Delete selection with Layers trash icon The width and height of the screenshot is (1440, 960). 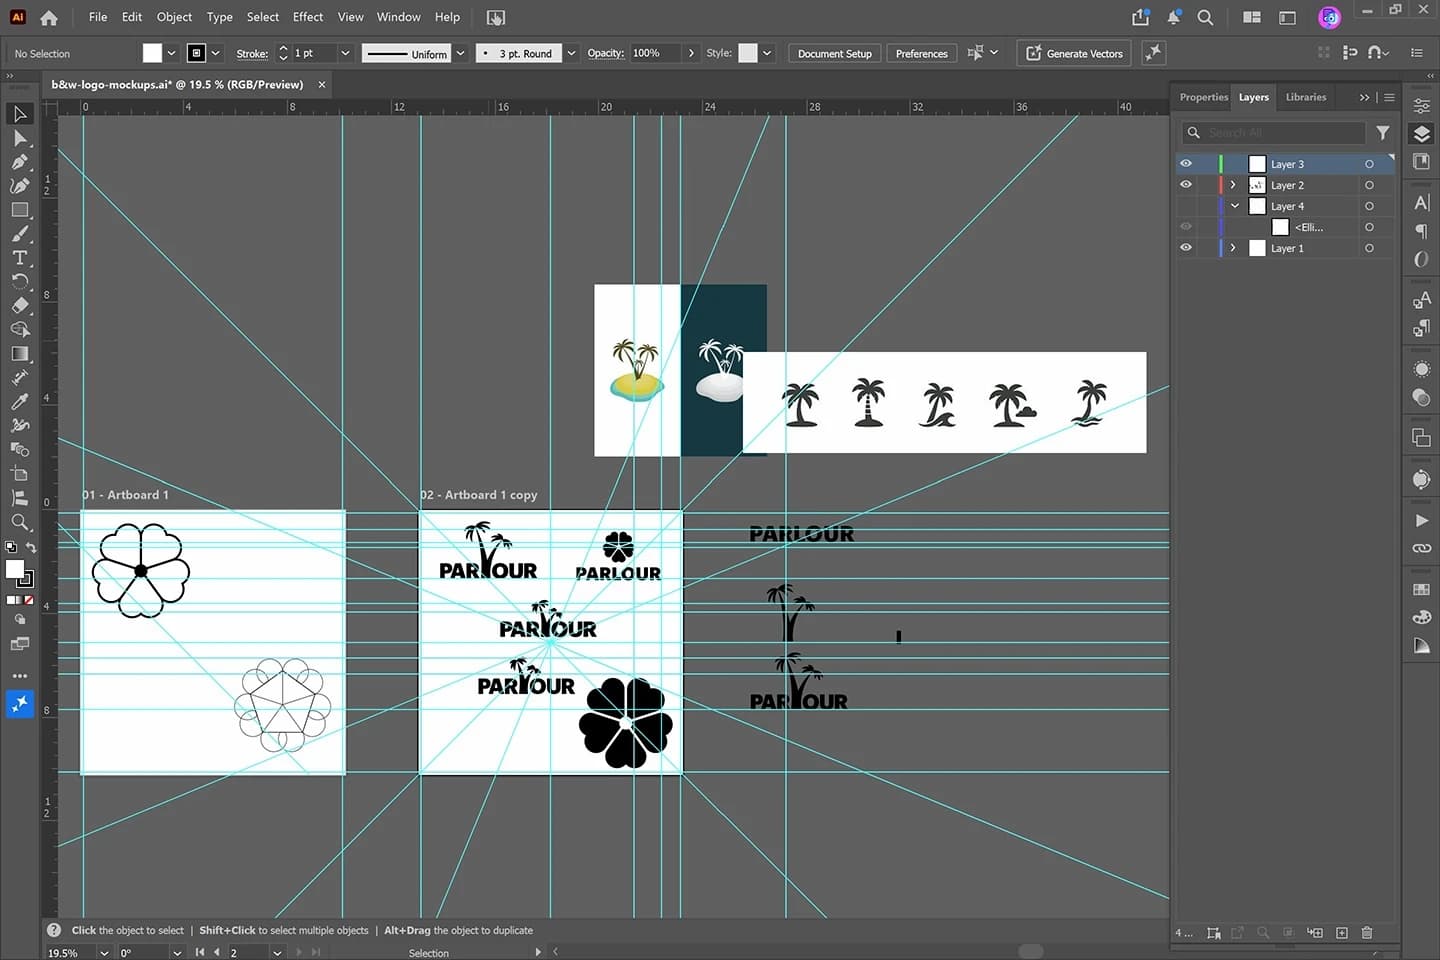(1367, 933)
